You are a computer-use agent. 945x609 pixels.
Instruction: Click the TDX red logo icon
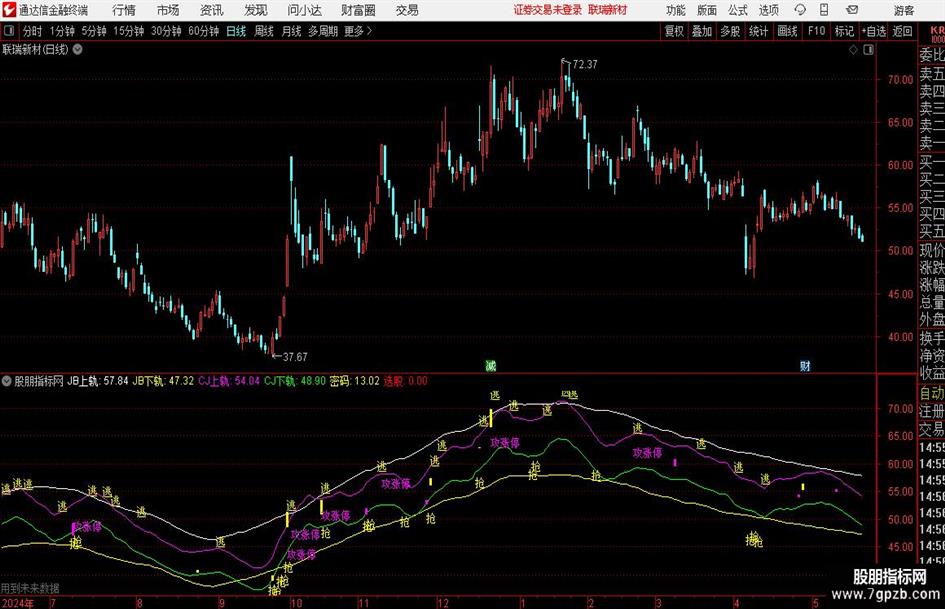(x=9, y=10)
